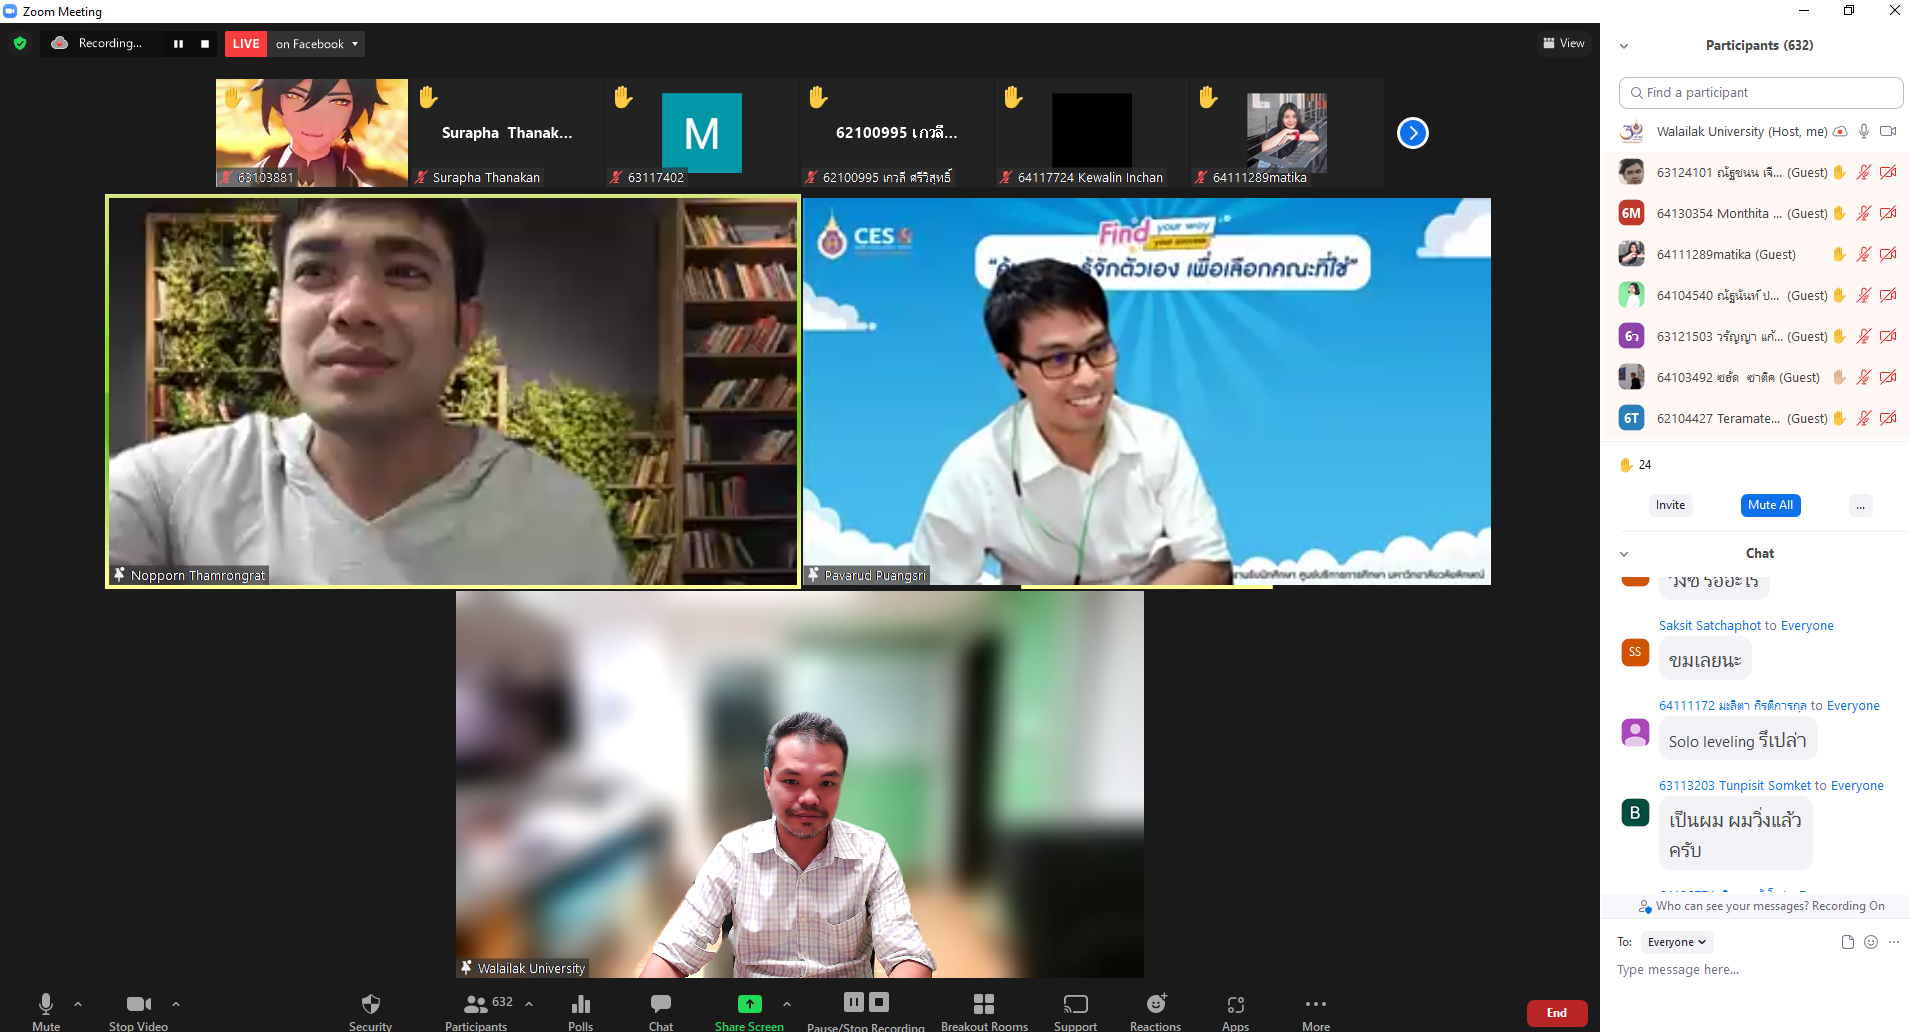The height and width of the screenshot is (1032, 1909).
Task: Click the Mute All button
Action: 1770,505
